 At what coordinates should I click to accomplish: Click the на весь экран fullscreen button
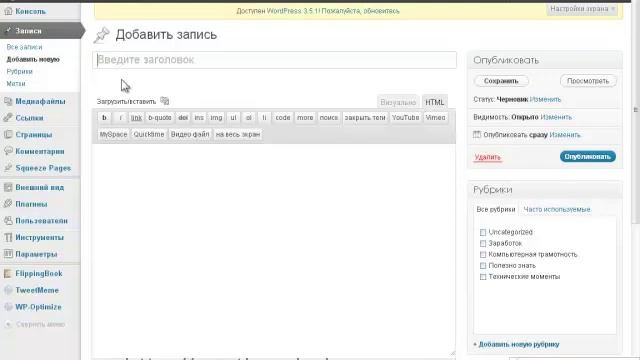coord(238,134)
